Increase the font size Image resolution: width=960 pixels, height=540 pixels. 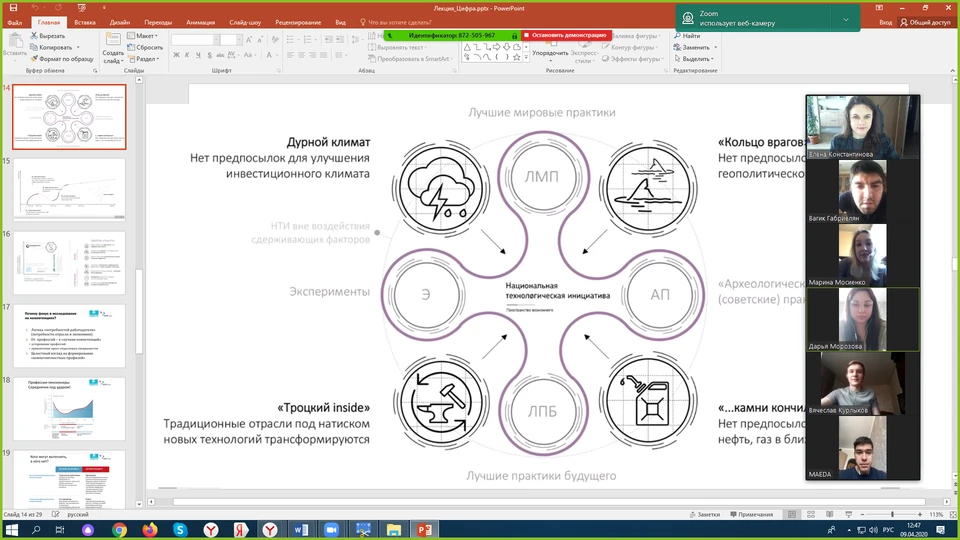pos(249,40)
